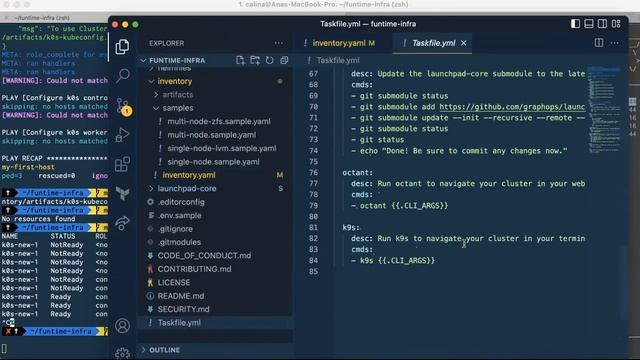Click 'PLAY RECAP' line in terminal
Screen dimensions: 640x360
(55, 158)
